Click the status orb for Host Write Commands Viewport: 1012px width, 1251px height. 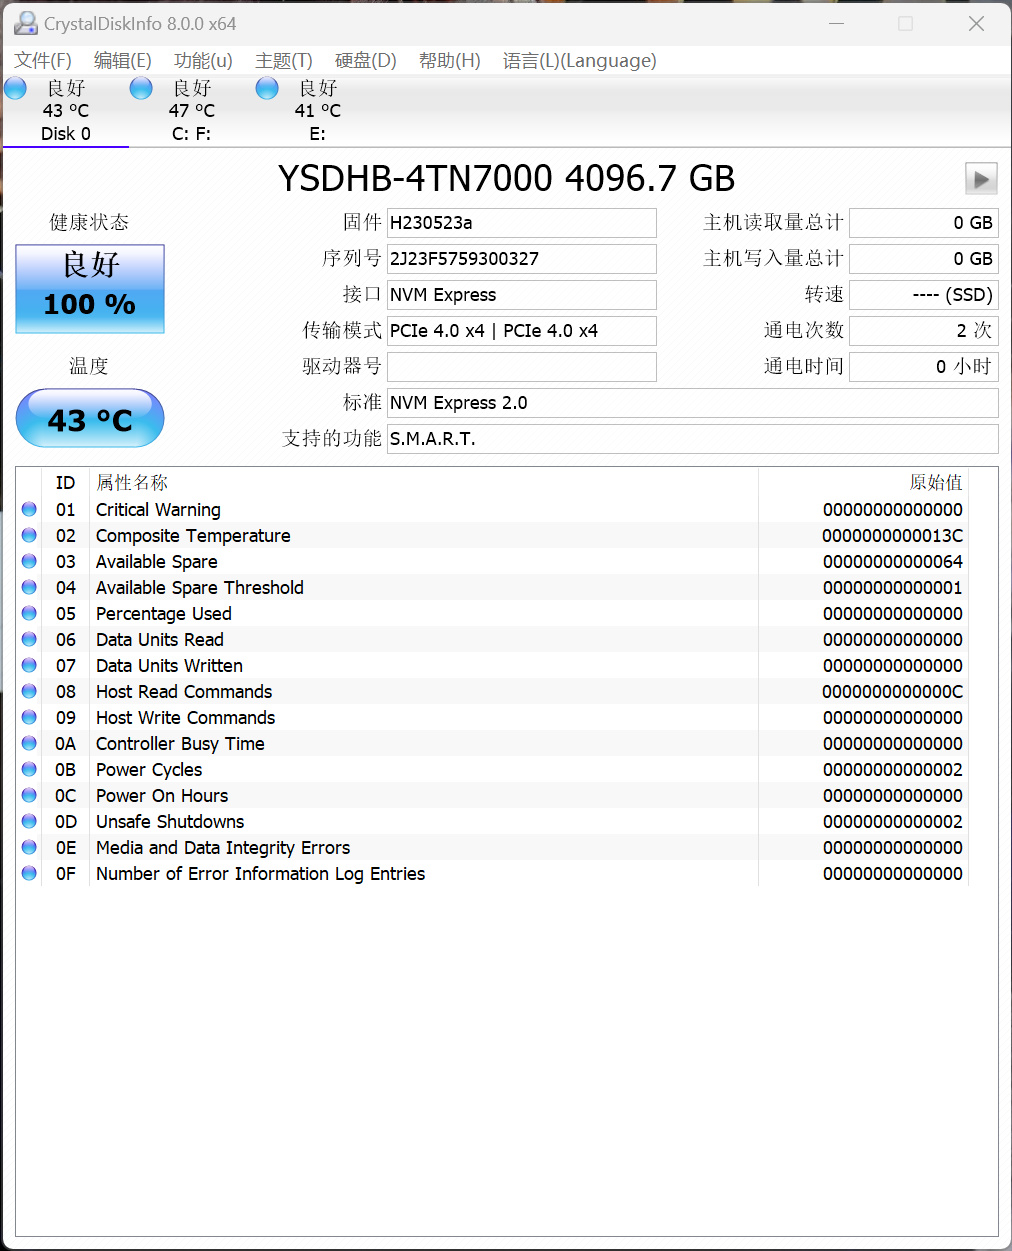[x=29, y=717]
